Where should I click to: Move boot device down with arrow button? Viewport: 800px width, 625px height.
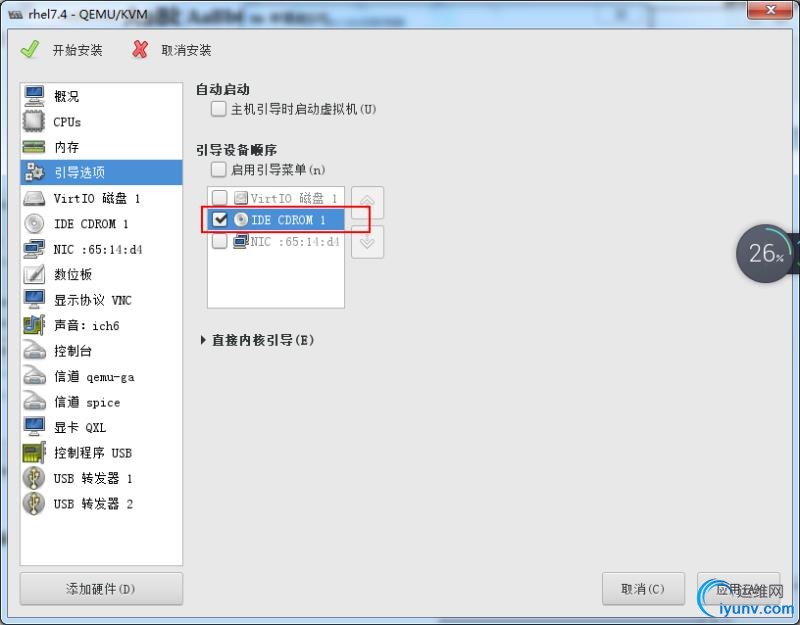pyautogui.click(x=367, y=242)
